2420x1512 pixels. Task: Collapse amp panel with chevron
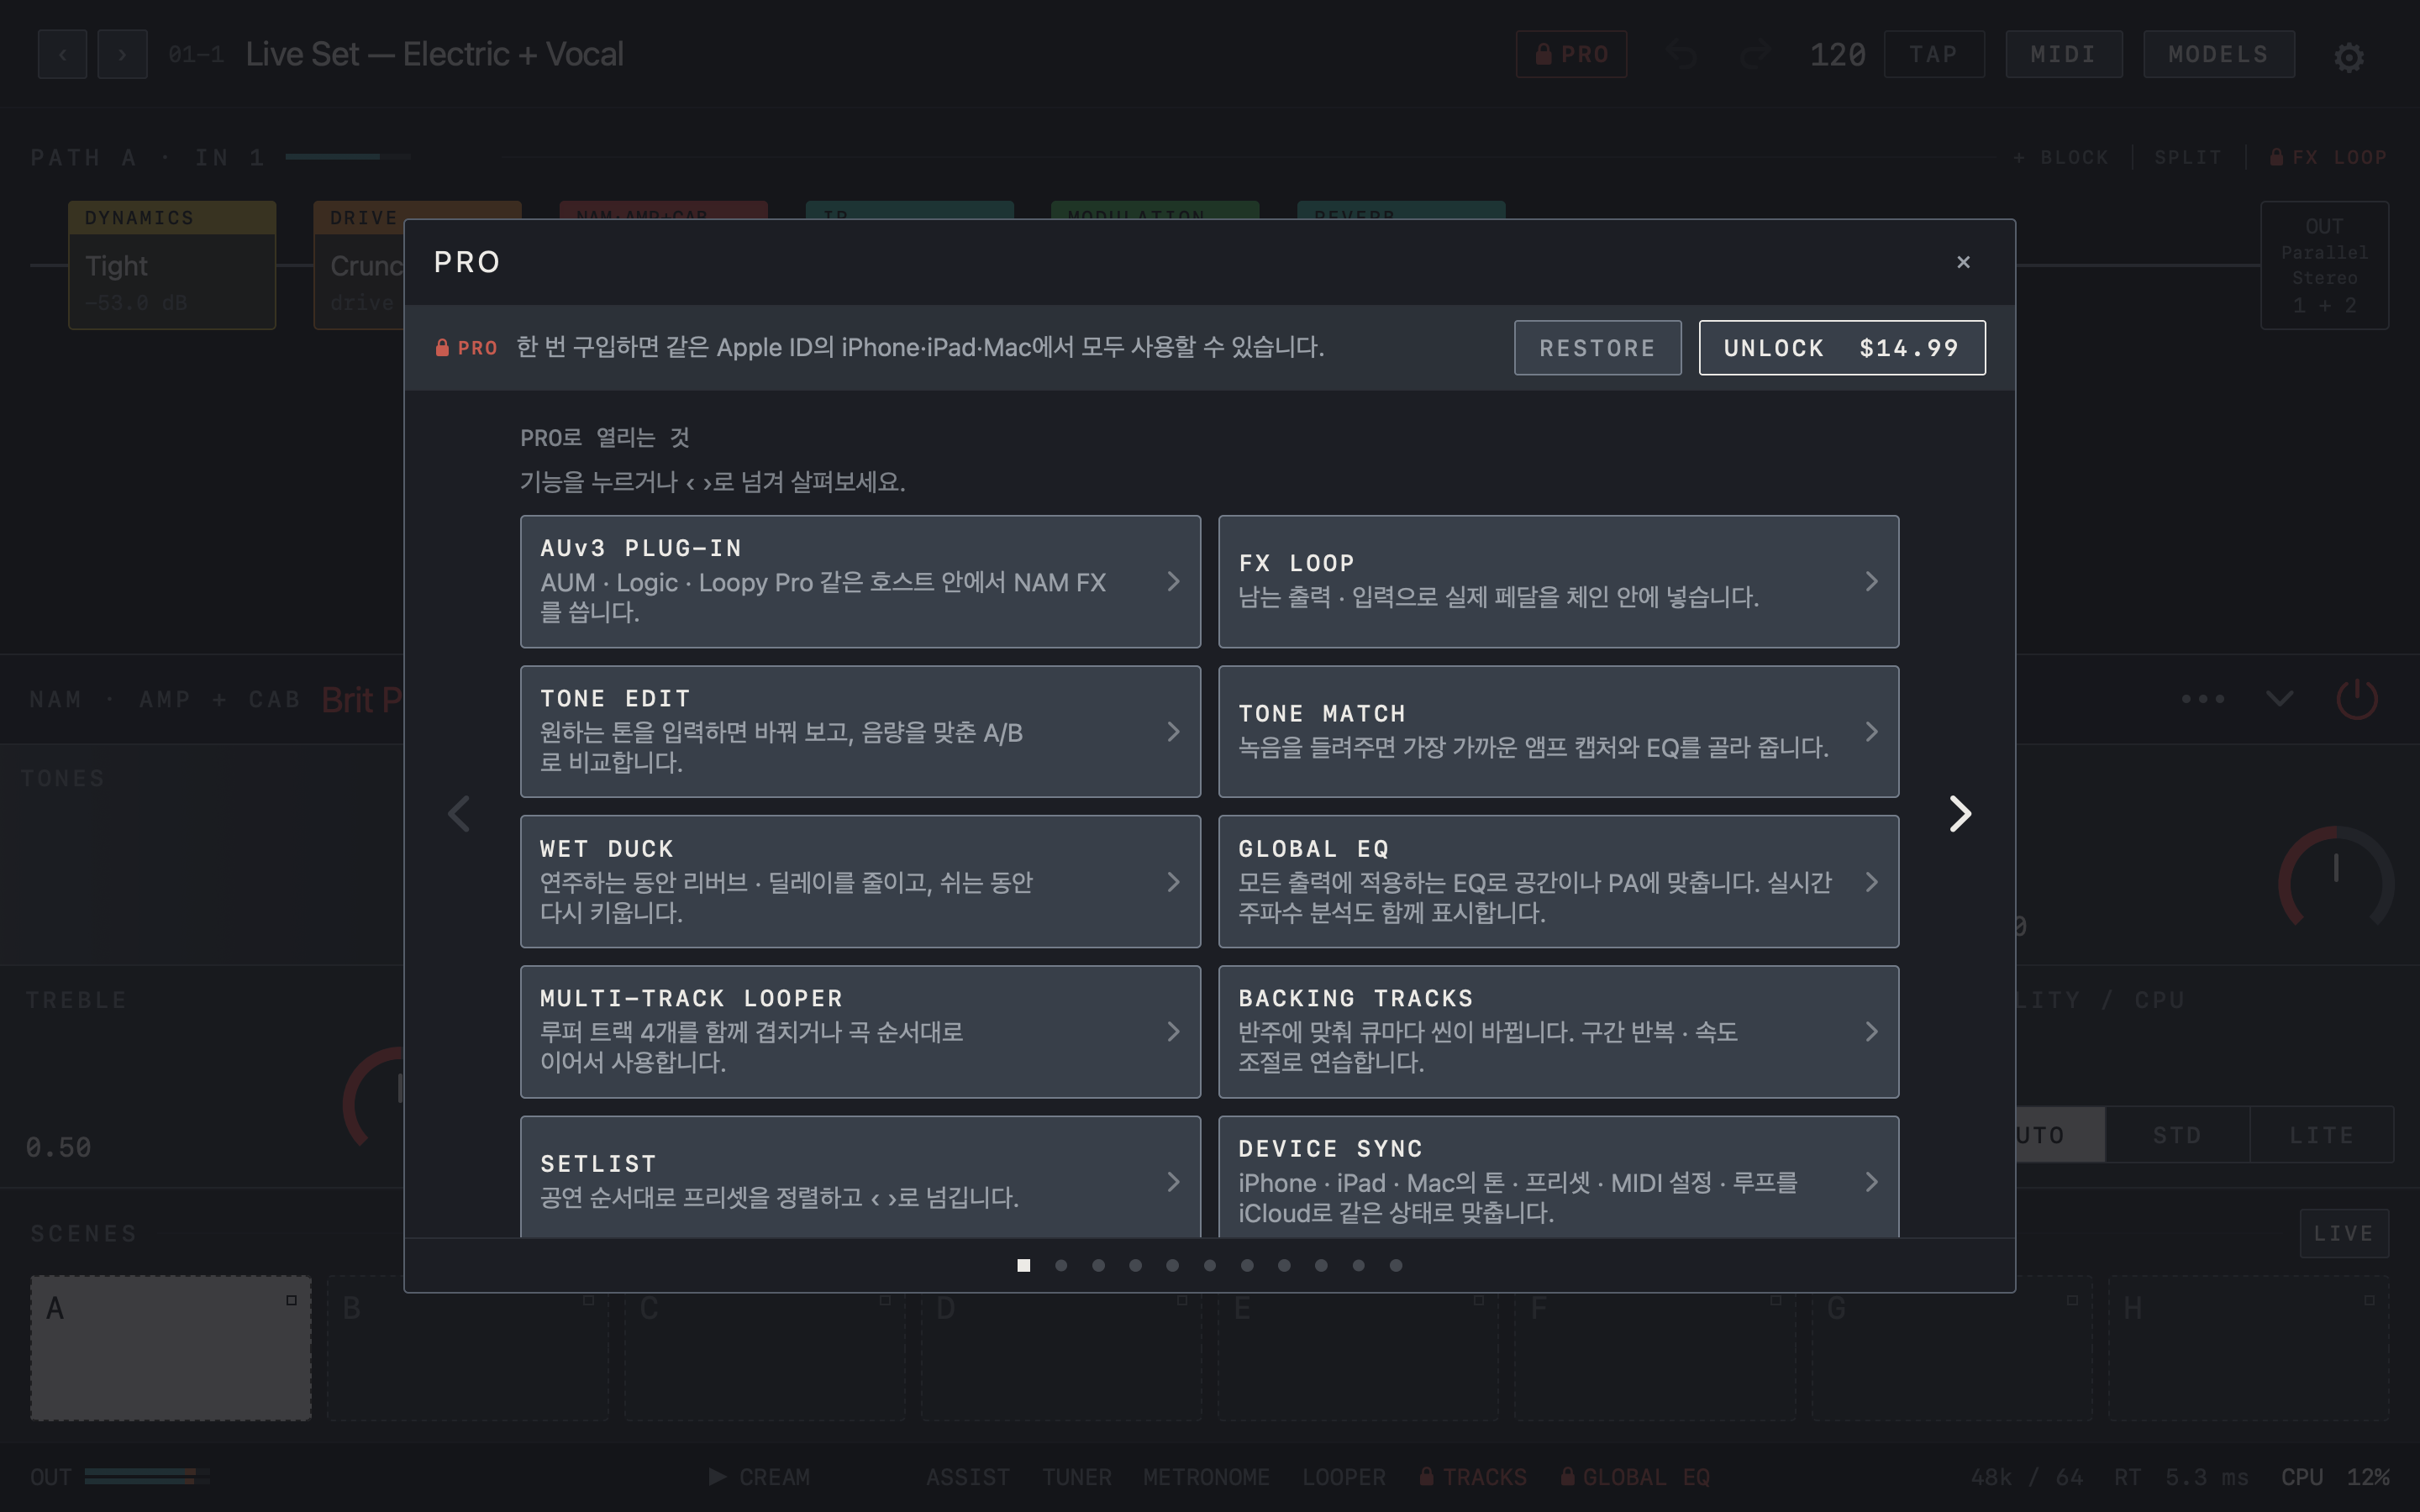tap(2279, 698)
